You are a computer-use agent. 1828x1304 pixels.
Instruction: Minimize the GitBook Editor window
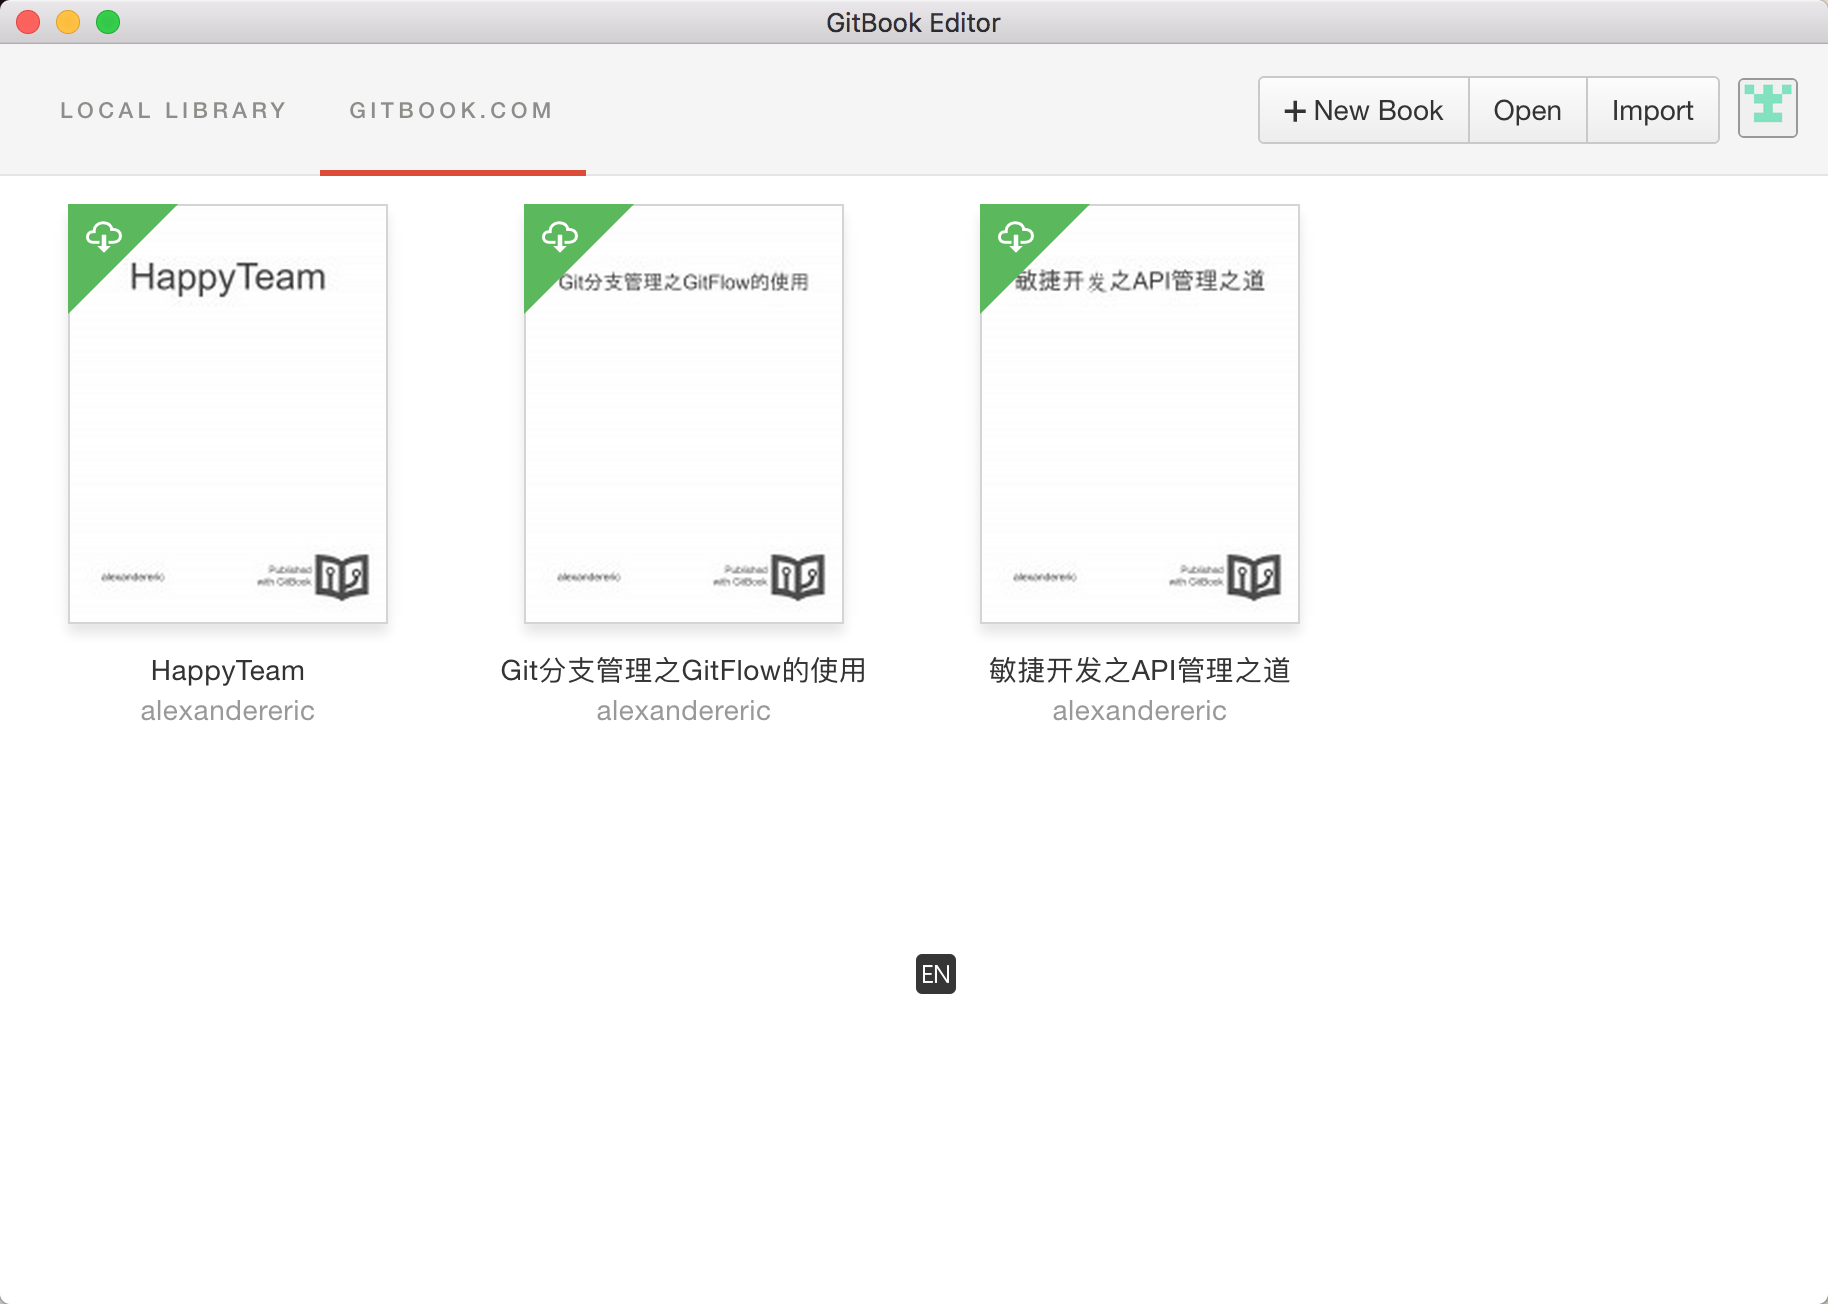(x=68, y=22)
